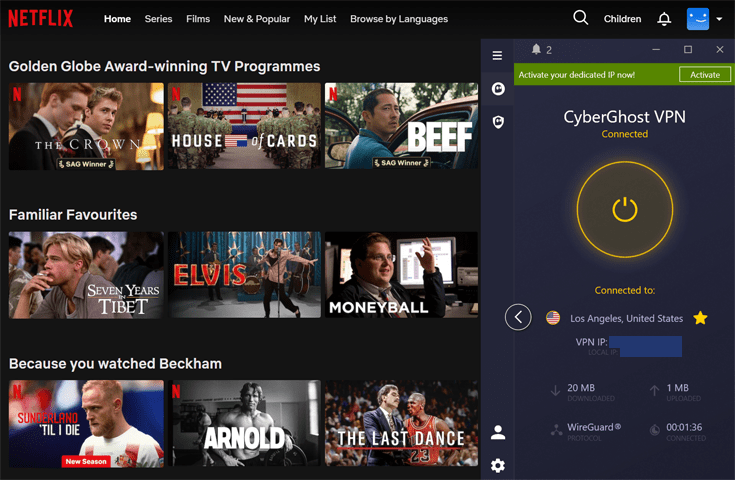
Task: Open My List
Action: pyautogui.click(x=320, y=19)
